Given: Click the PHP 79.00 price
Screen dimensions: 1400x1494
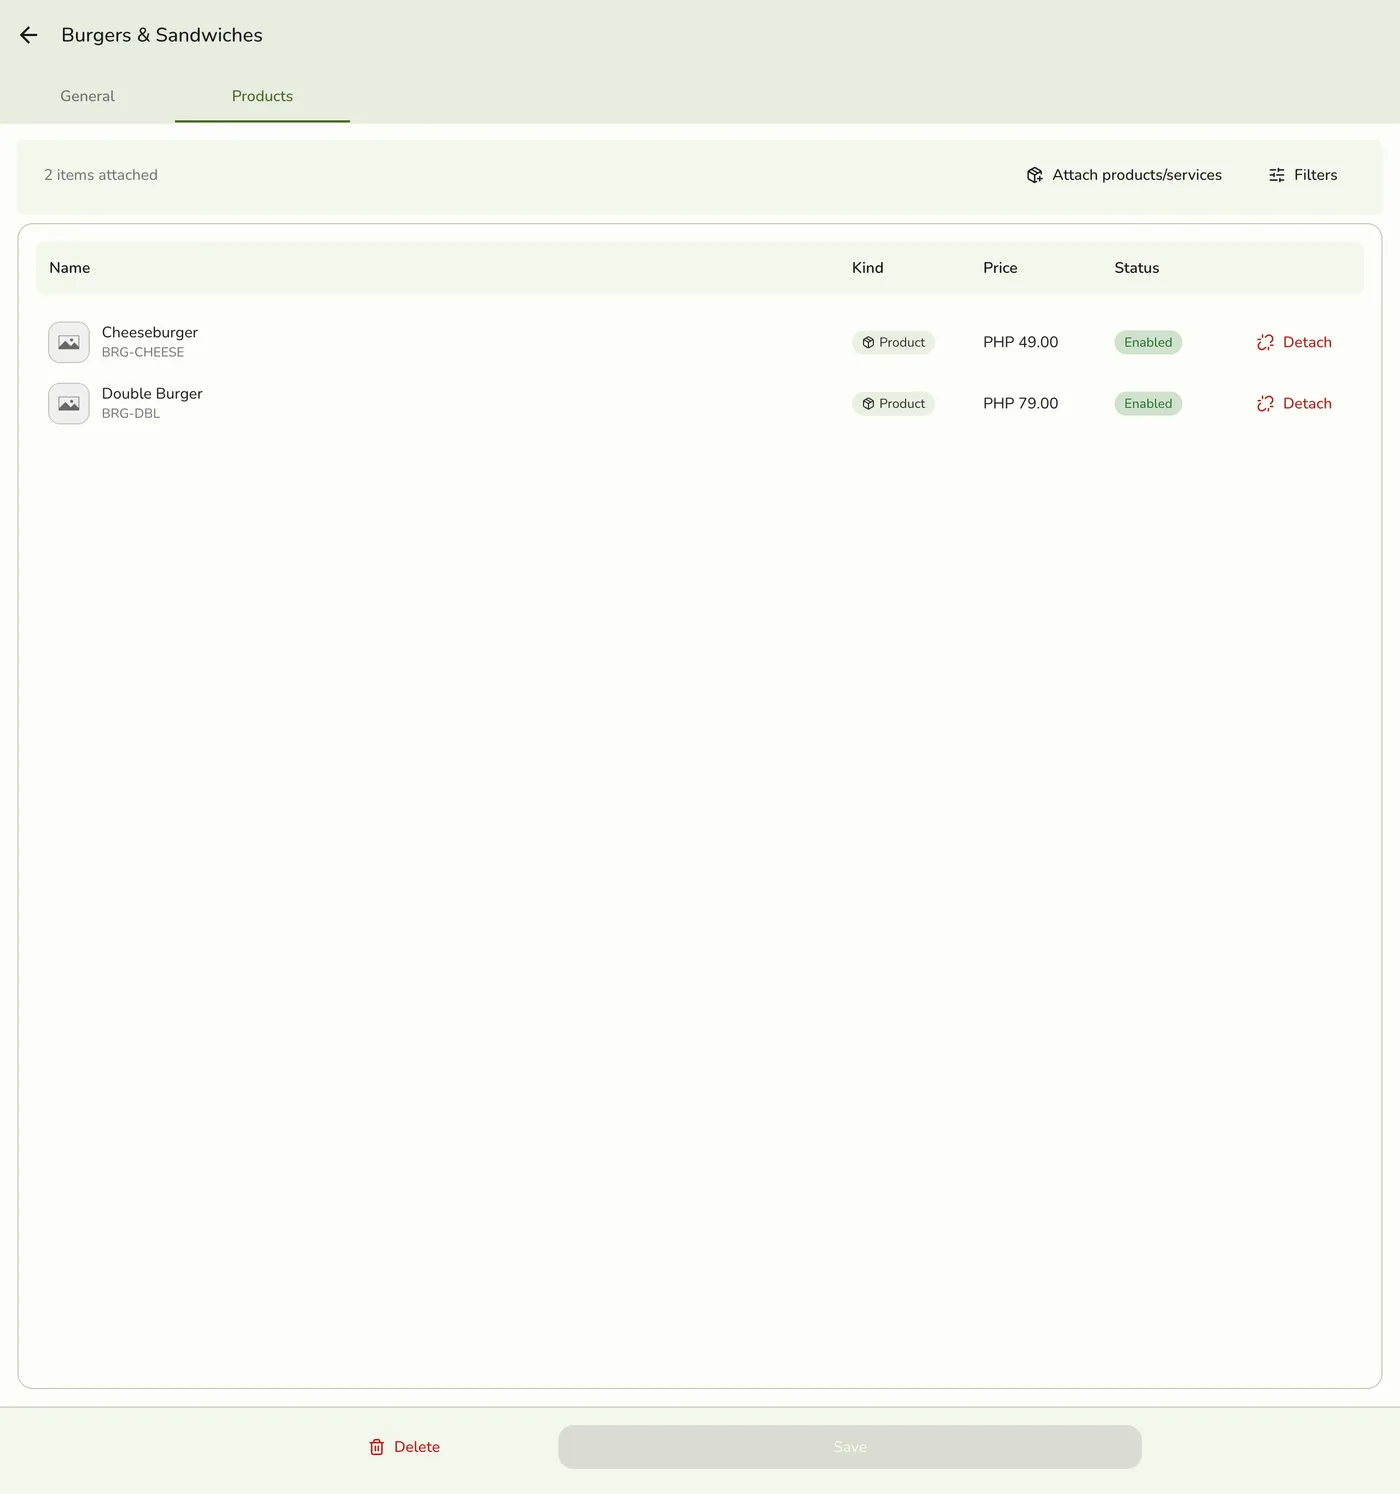Looking at the screenshot, I should pos(1020,404).
